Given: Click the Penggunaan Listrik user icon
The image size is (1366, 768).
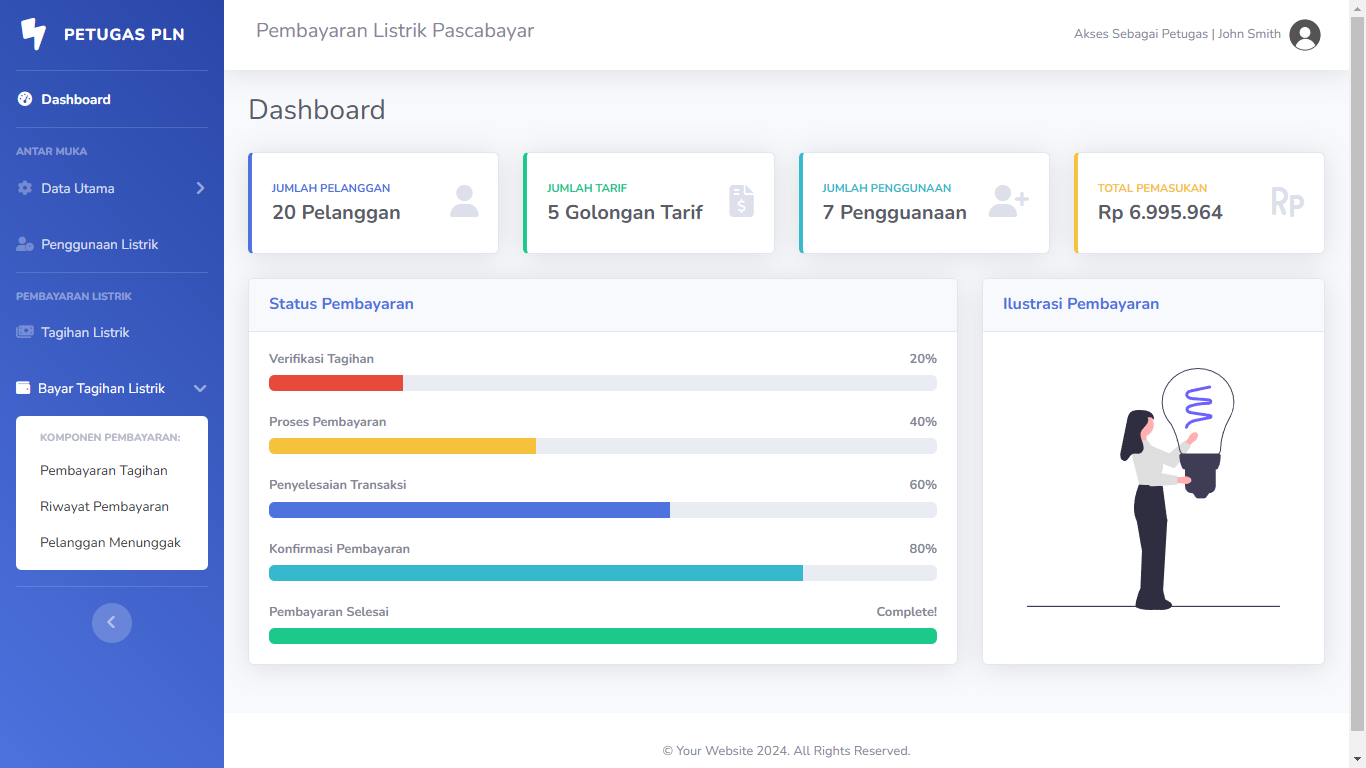Looking at the screenshot, I should [x=25, y=244].
